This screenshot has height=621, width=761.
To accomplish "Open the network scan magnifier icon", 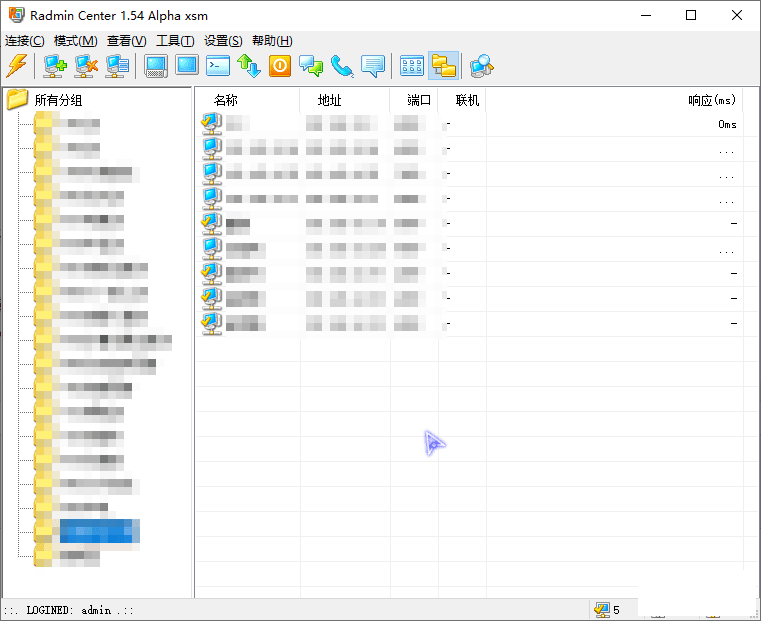I will (x=481, y=65).
